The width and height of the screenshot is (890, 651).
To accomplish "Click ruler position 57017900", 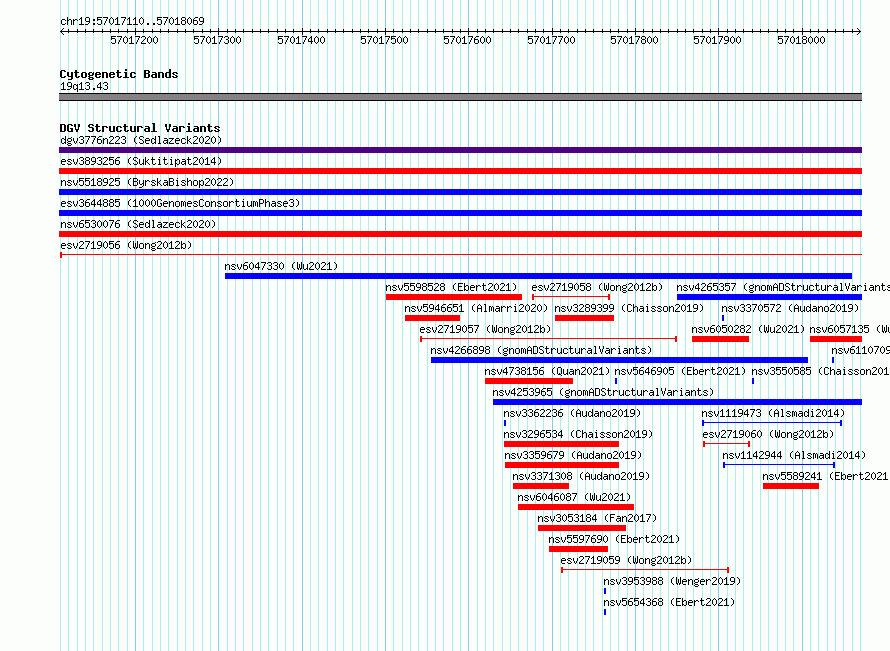I will 717,40.
